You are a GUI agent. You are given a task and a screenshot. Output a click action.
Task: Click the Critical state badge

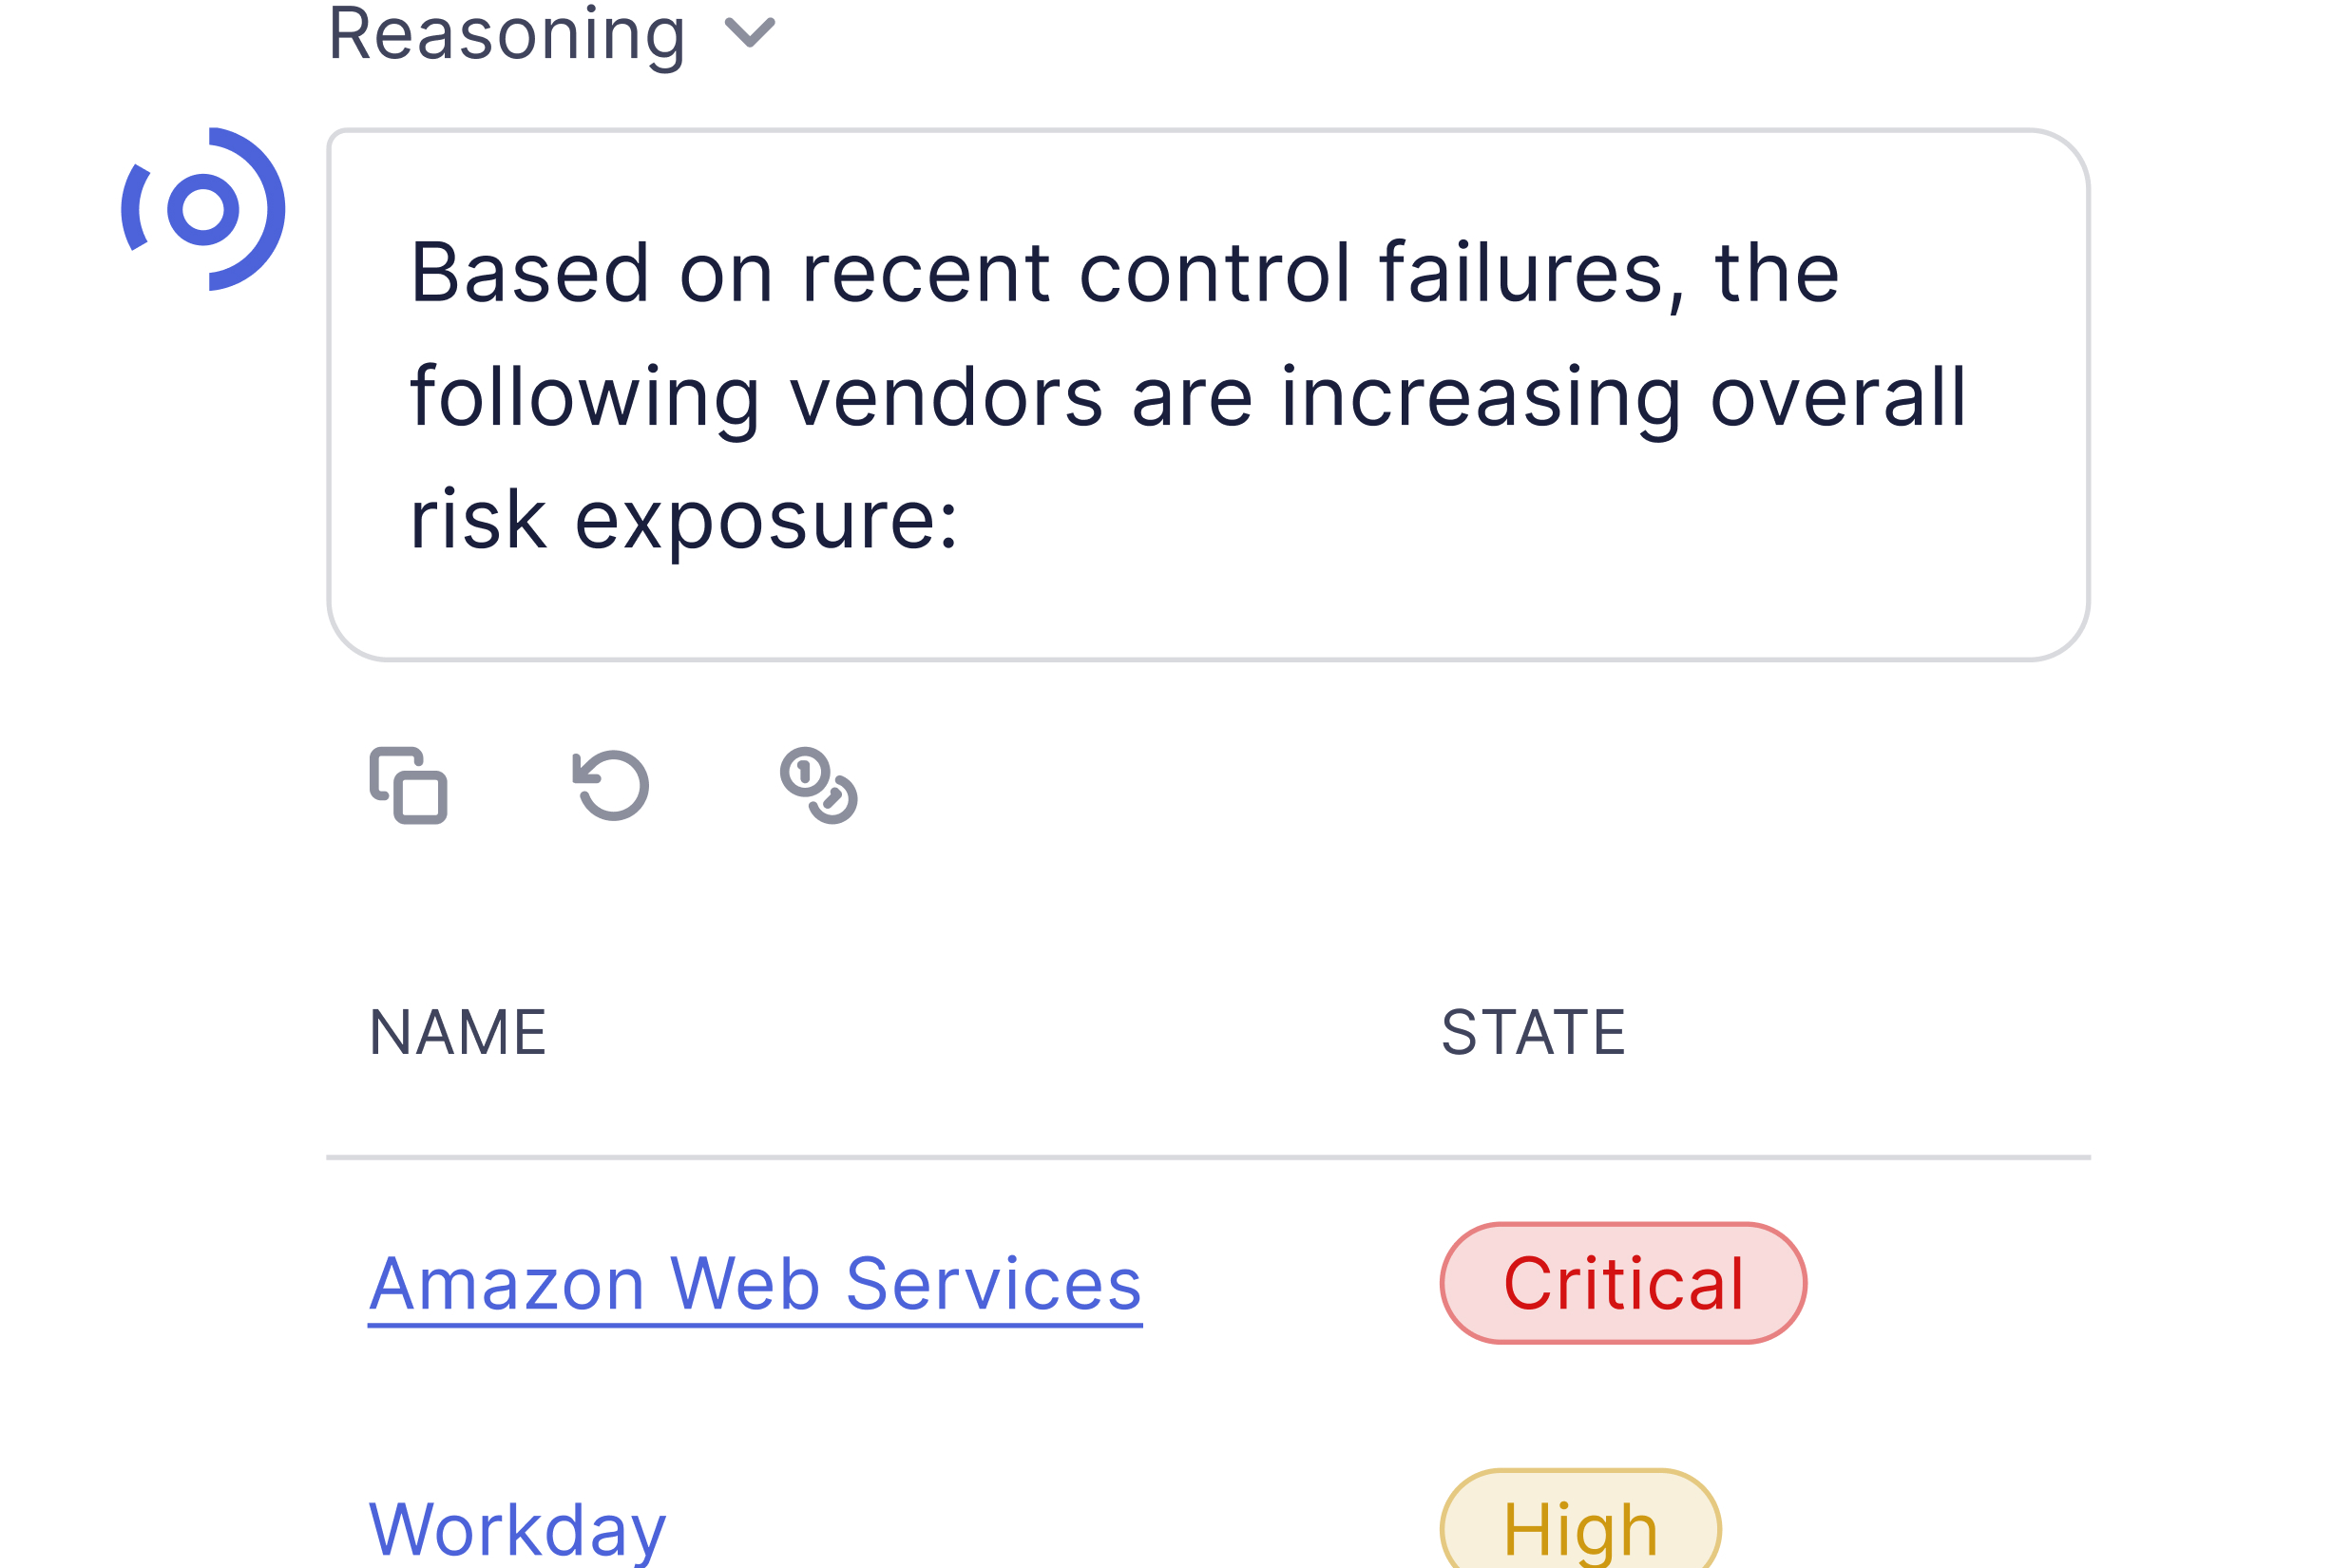(x=1623, y=1284)
